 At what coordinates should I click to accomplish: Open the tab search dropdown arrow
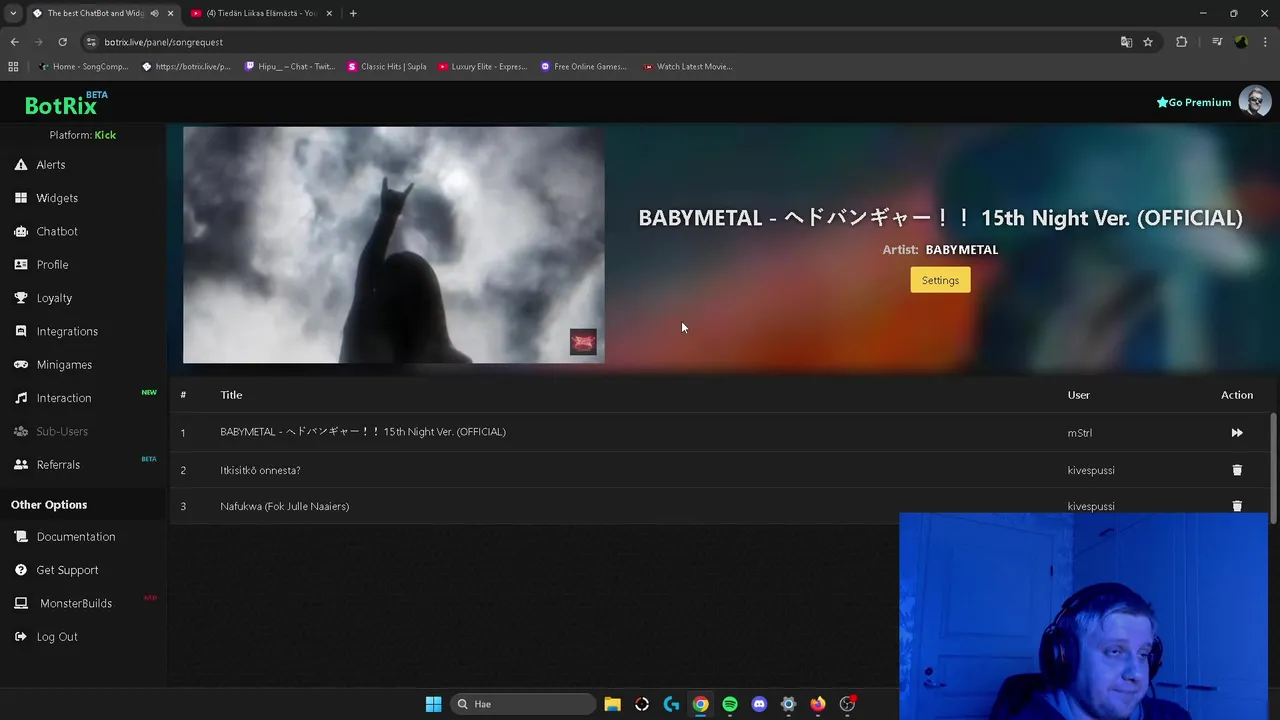tap(12, 13)
